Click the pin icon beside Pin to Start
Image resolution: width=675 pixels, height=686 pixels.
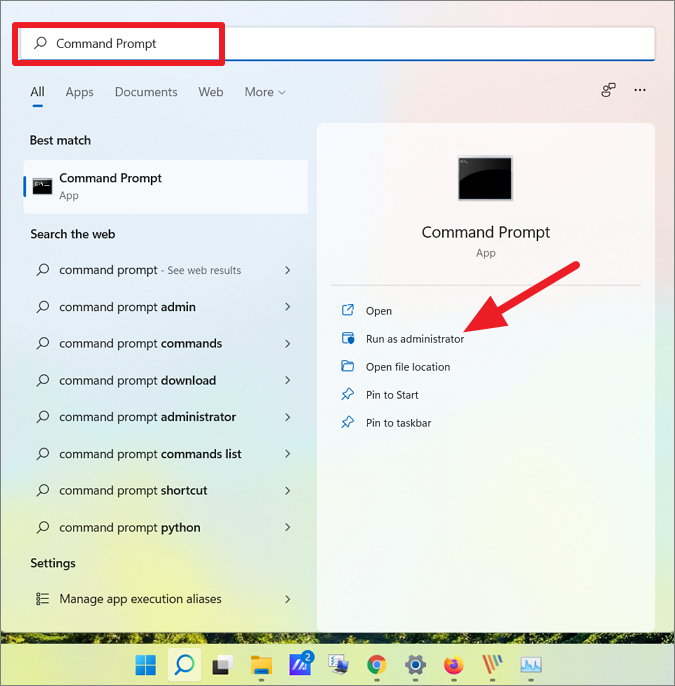click(348, 394)
